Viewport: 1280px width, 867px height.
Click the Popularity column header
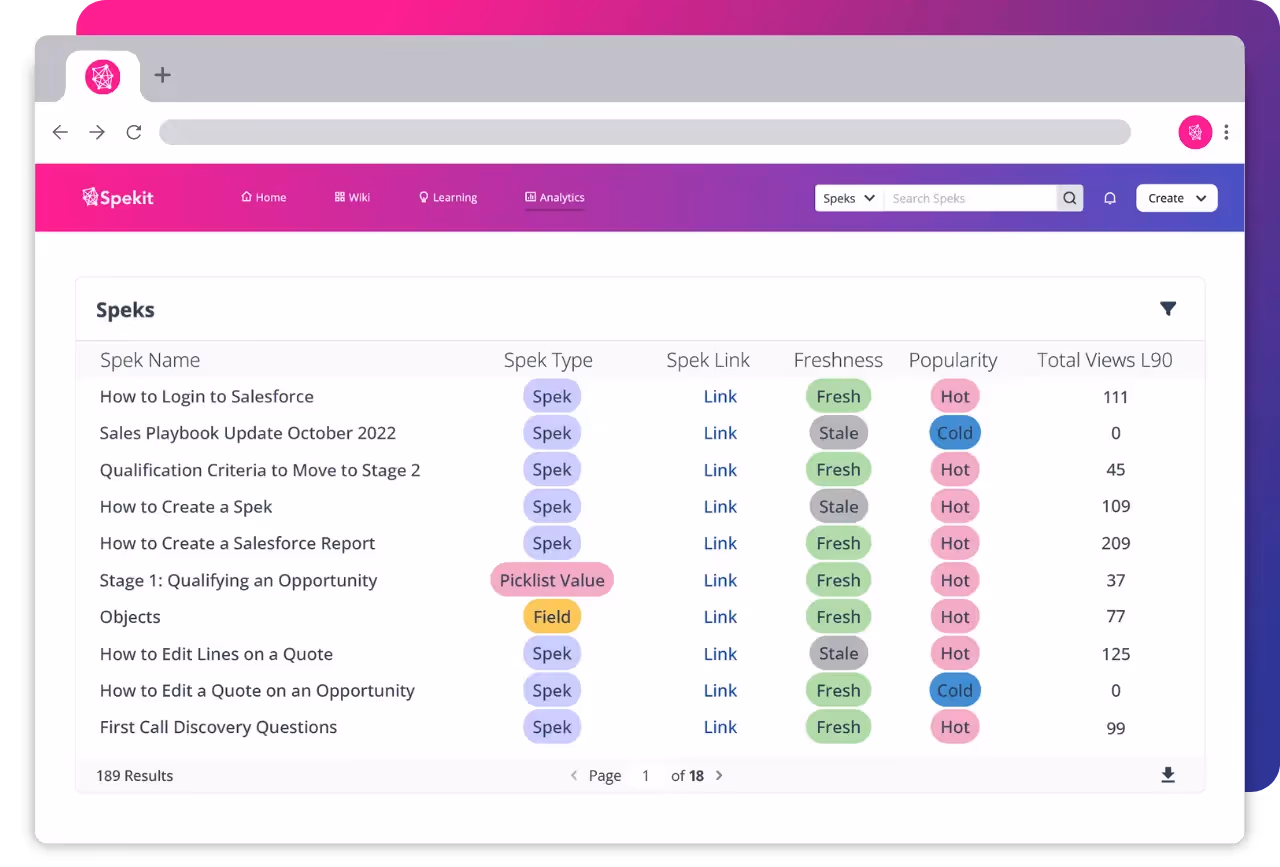click(953, 360)
